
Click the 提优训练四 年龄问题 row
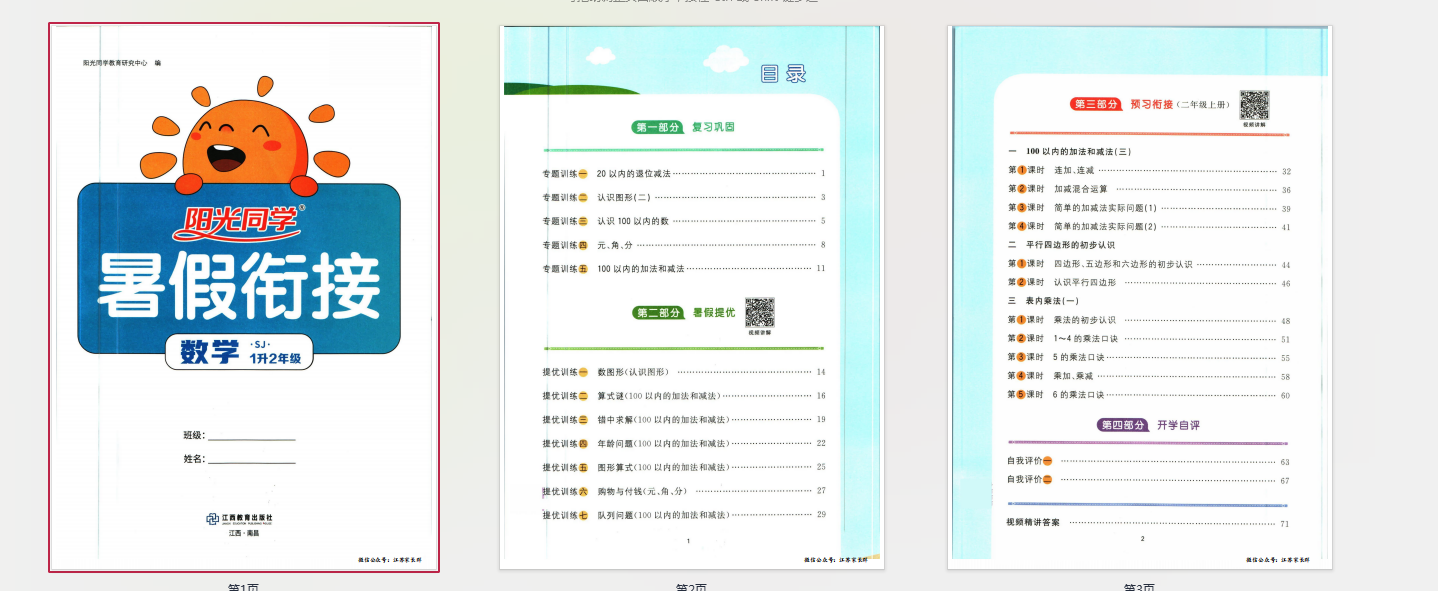[684, 443]
